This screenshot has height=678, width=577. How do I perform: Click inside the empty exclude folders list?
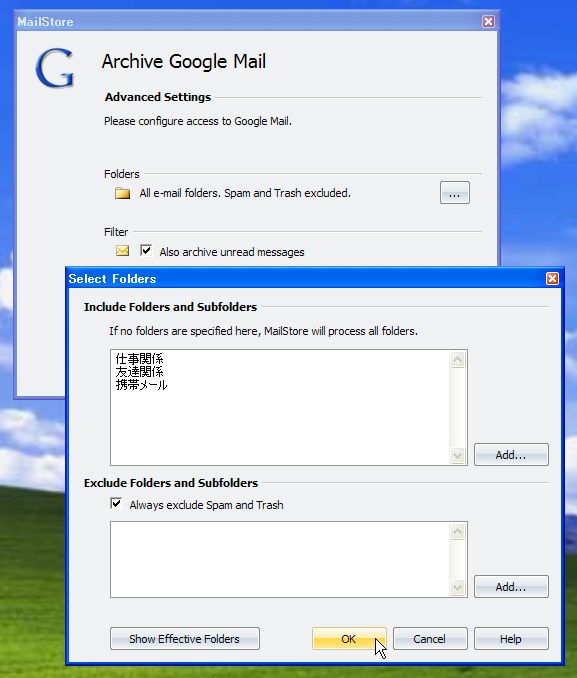(x=280, y=560)
